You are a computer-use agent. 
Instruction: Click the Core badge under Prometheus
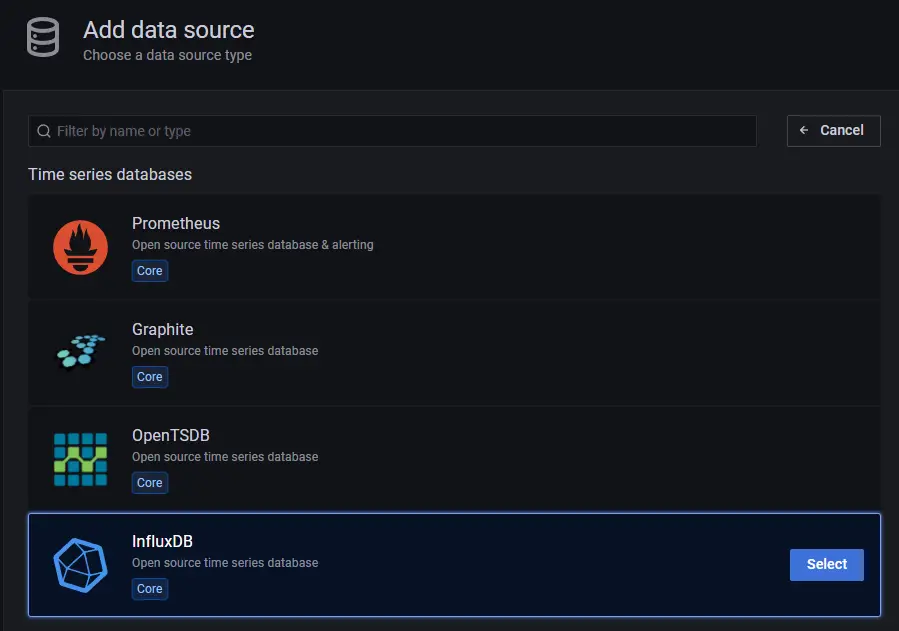point(150,271)
